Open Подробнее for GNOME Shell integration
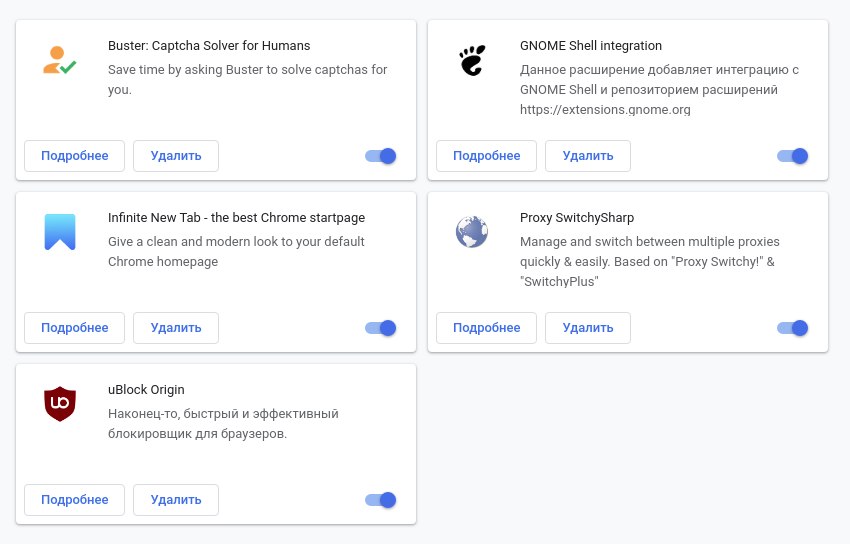 (487, 156)
